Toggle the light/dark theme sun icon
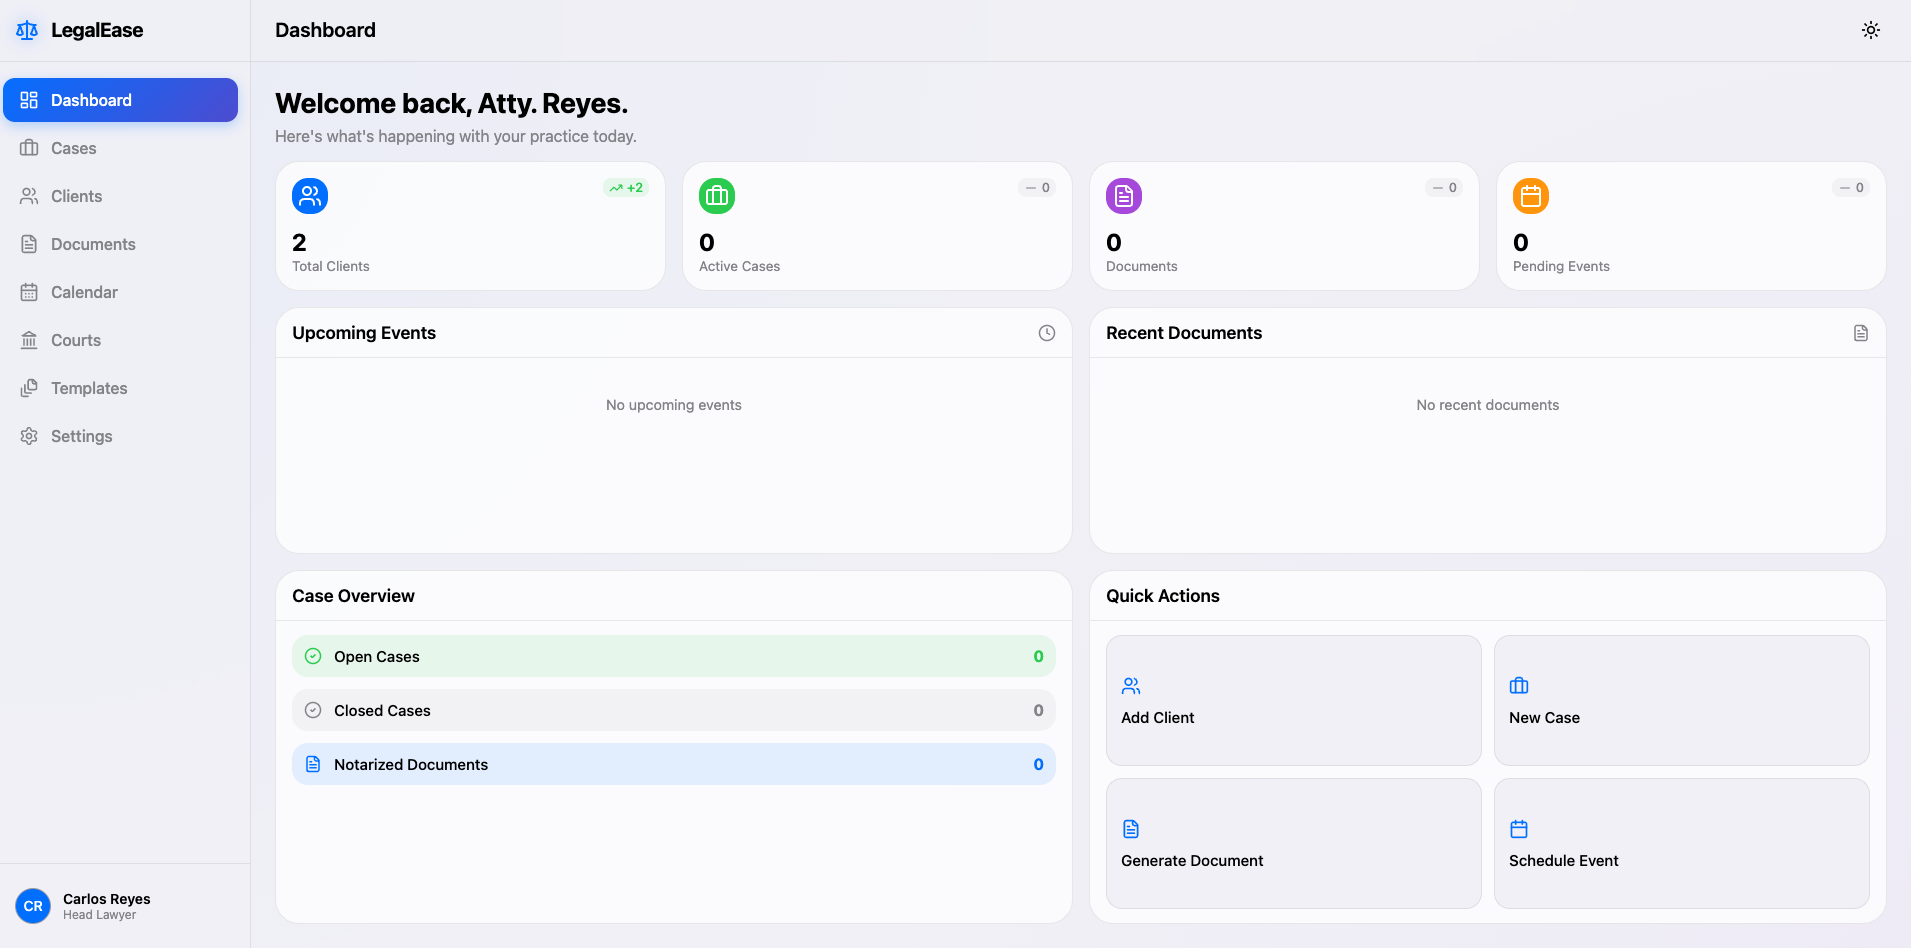 1870,30
